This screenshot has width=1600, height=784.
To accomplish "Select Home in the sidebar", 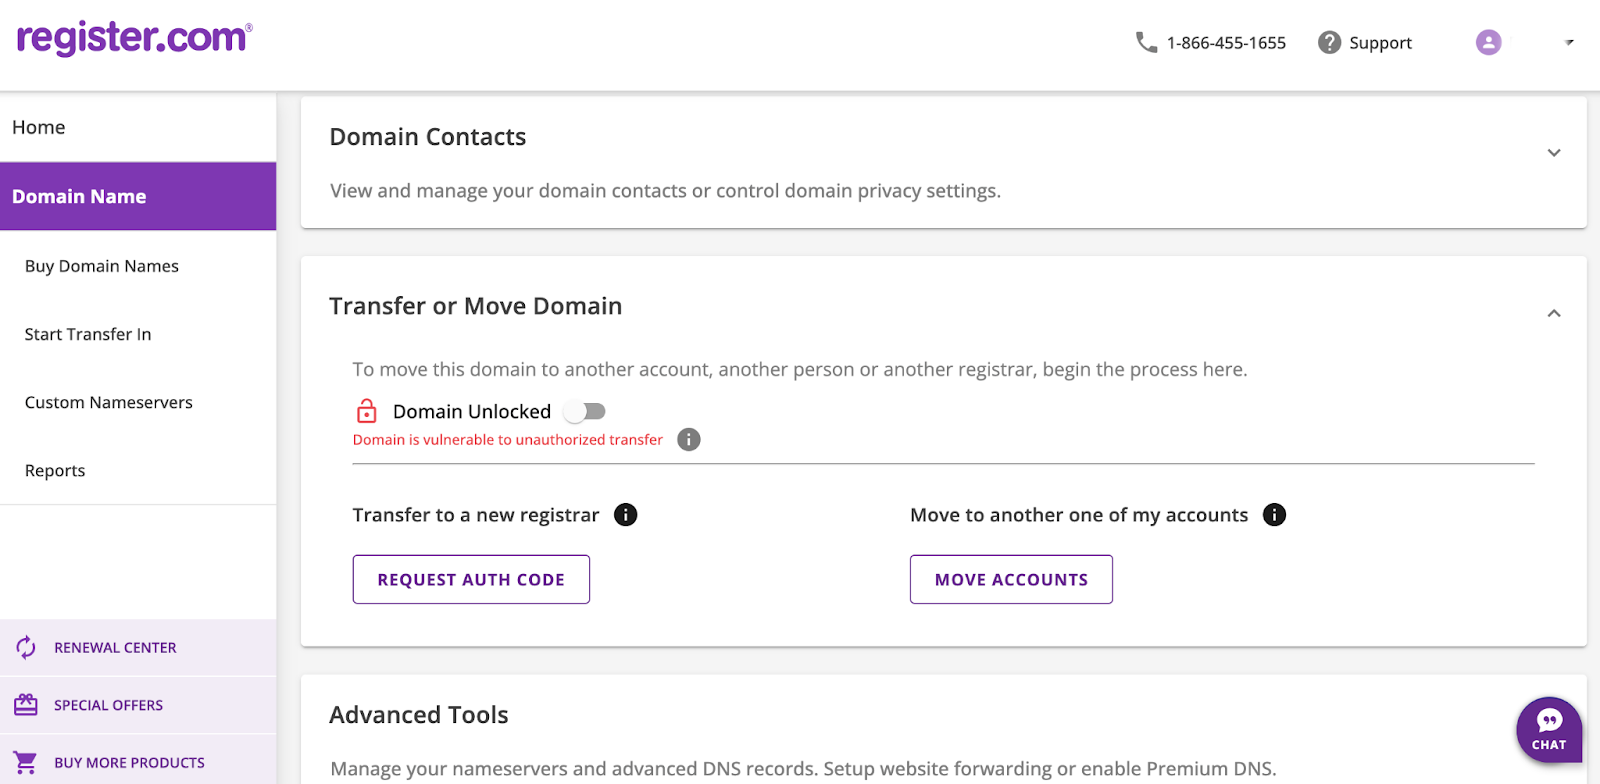I will tap(39, 127).
